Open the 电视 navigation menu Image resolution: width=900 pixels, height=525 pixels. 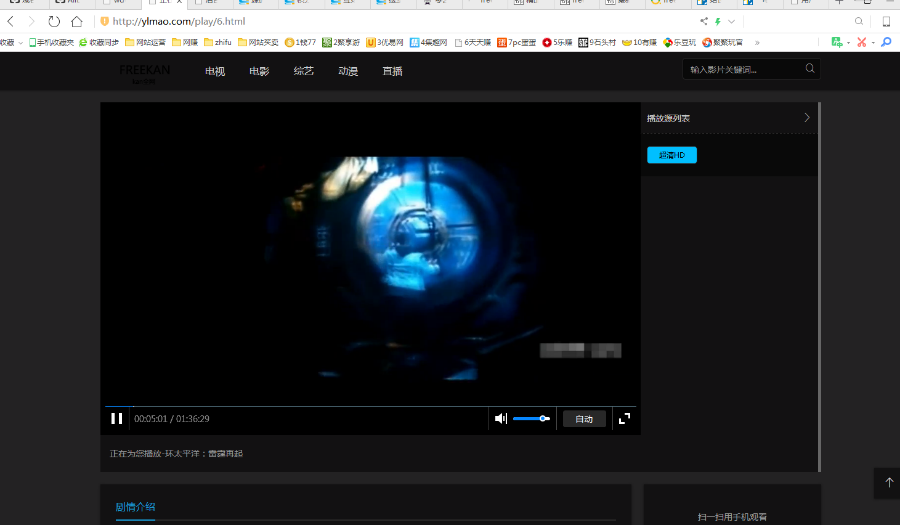(215, 71)
